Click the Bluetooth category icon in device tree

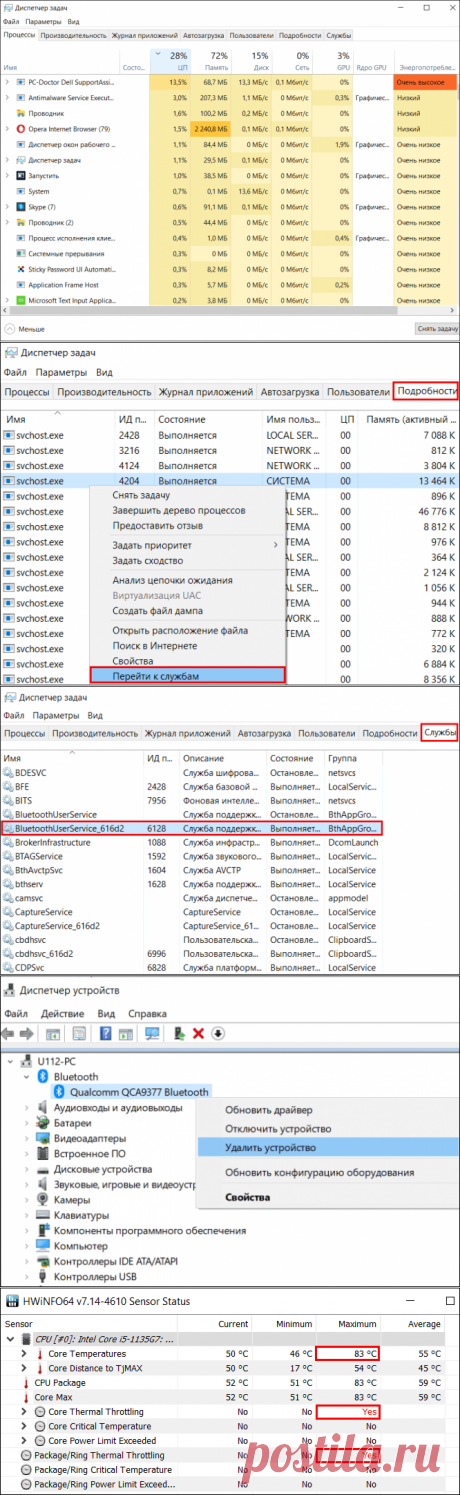(x=43, y=1077)
